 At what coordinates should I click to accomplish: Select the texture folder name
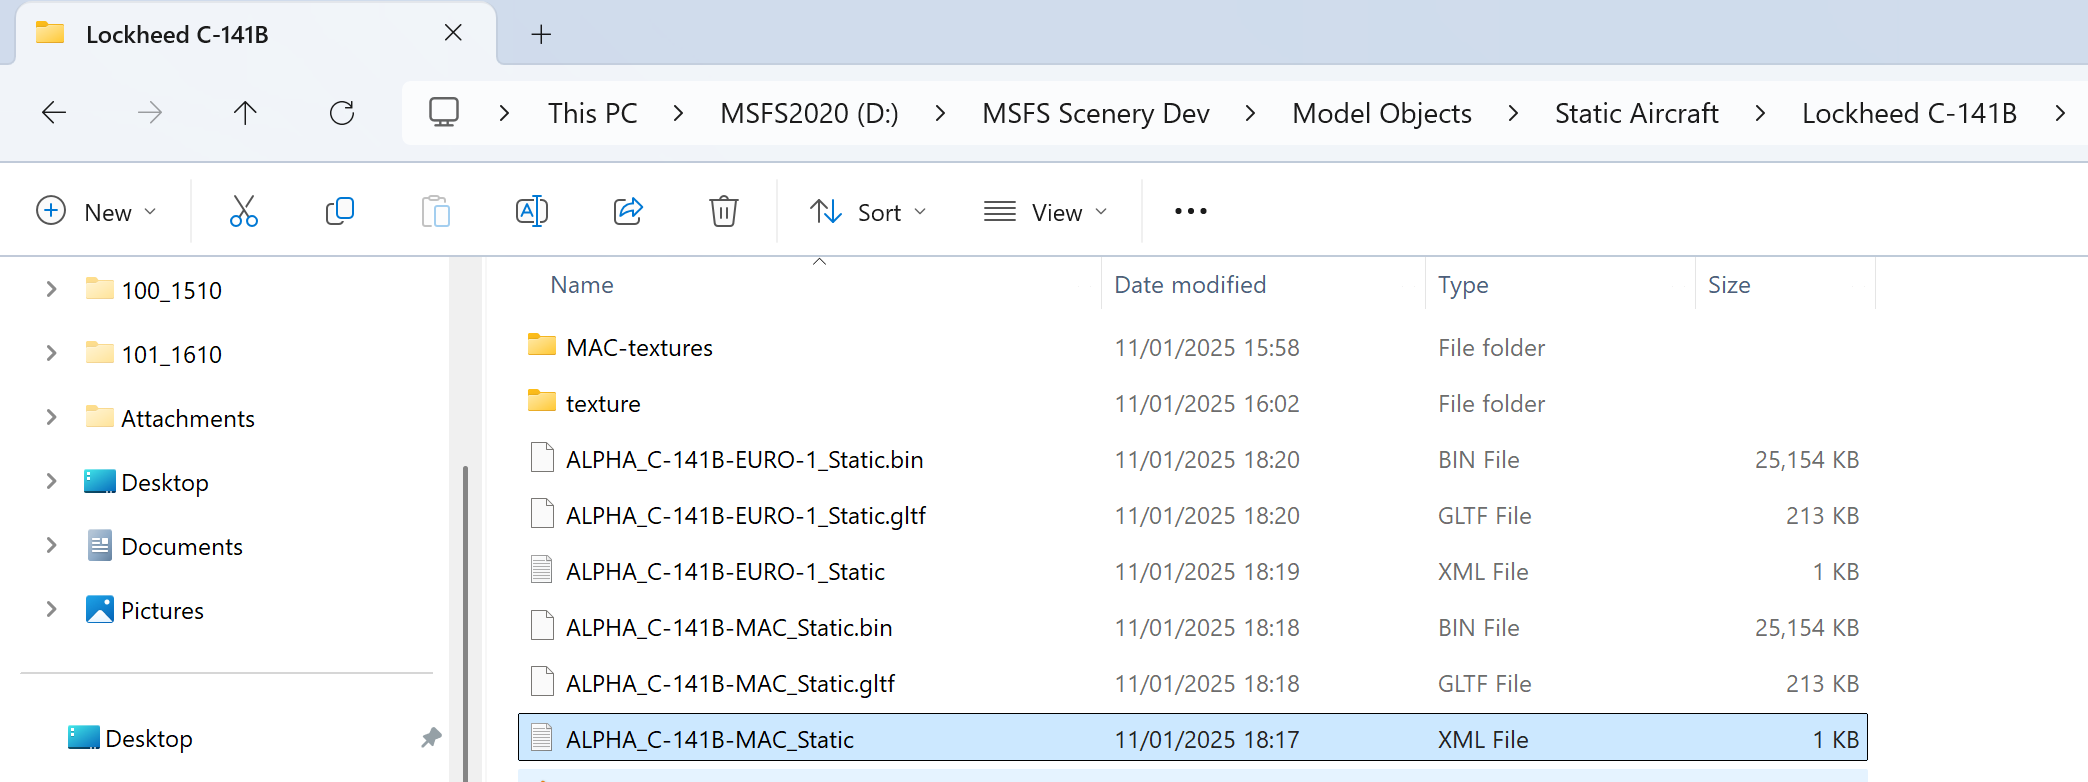pyautogui.click(x=603, y=403)
